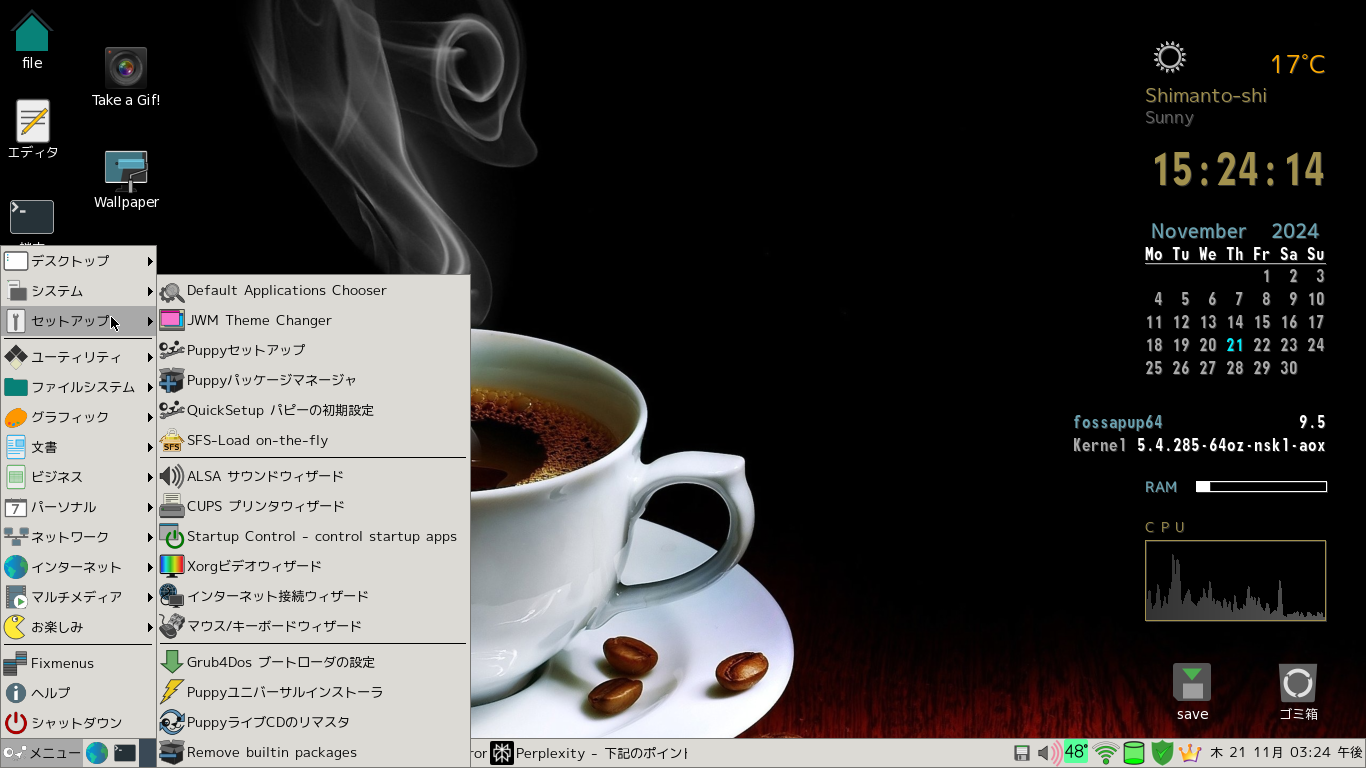Open the Wi-Fi network tray icon
Screen dimensions: 1366x768
pos(1105,753)
